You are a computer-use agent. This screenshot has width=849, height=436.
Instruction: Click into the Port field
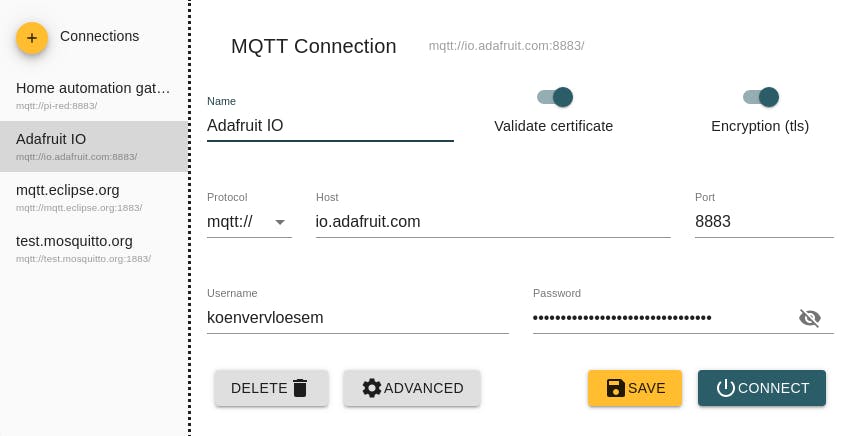pos(763,222)
